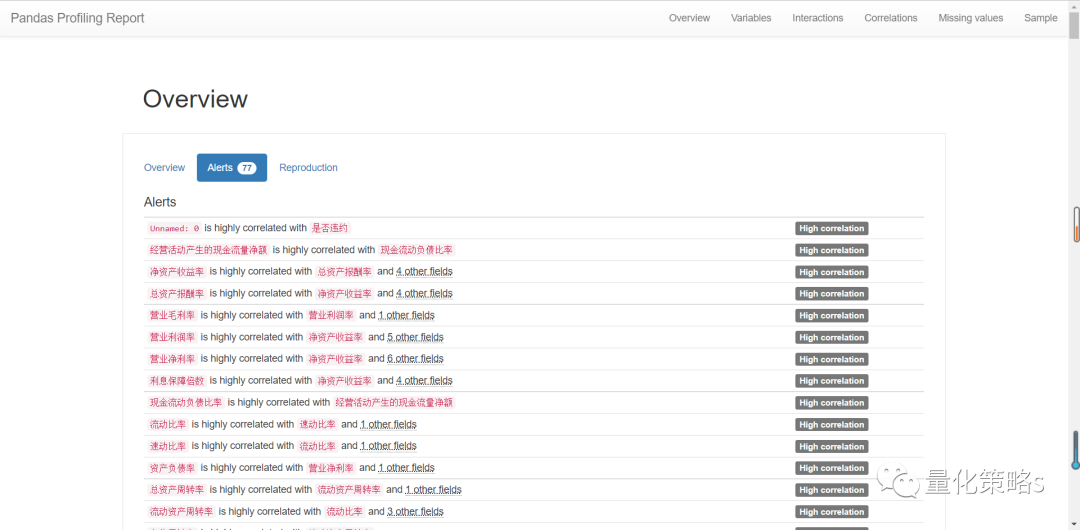
Task: Click the Overview page heading
Action: pyautogui.click(x=195, y=99)
